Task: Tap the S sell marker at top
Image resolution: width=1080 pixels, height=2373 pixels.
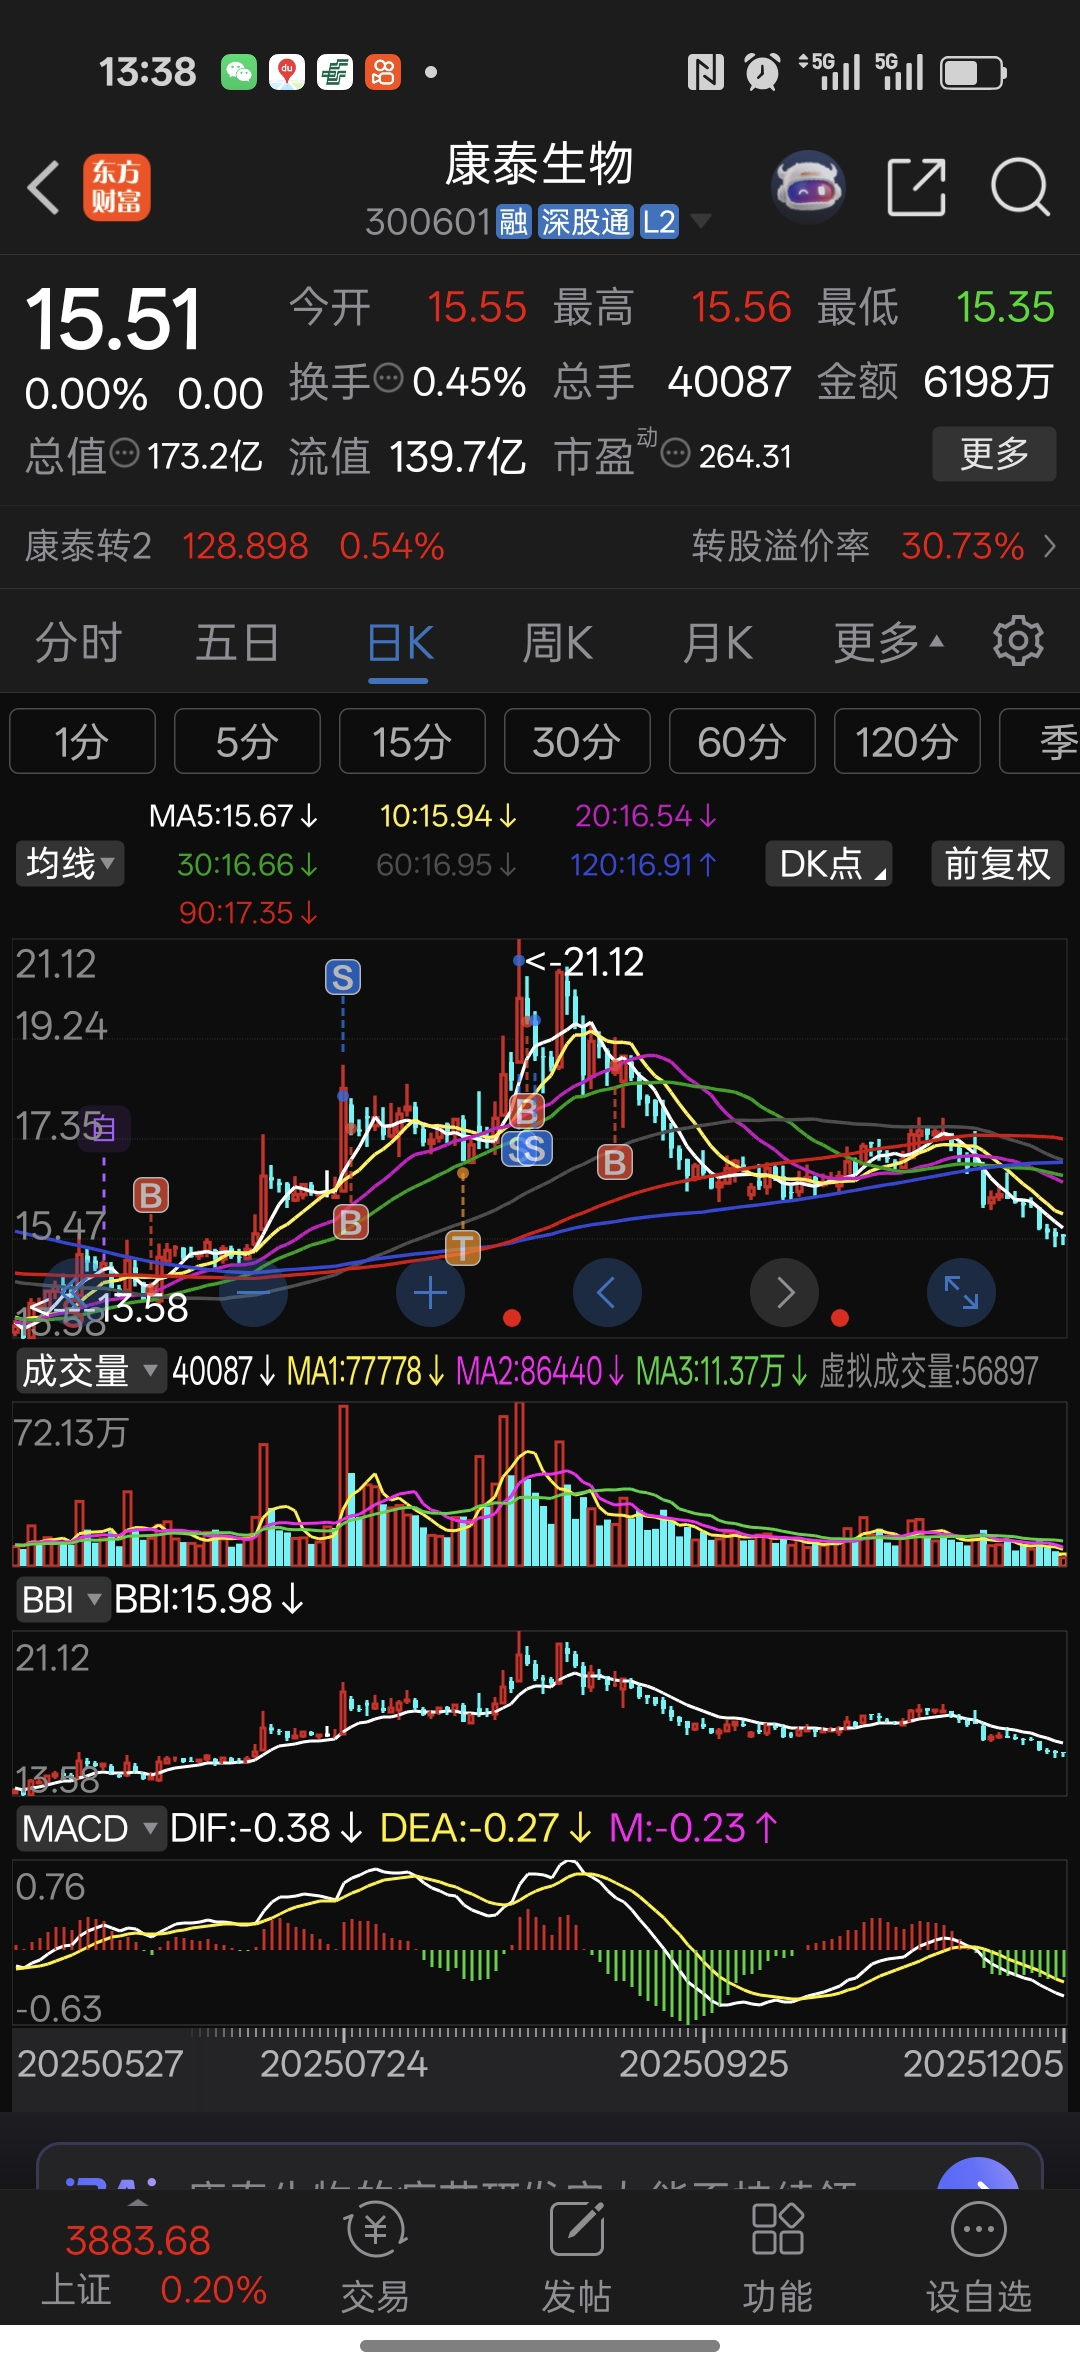Action: (343, 977)
